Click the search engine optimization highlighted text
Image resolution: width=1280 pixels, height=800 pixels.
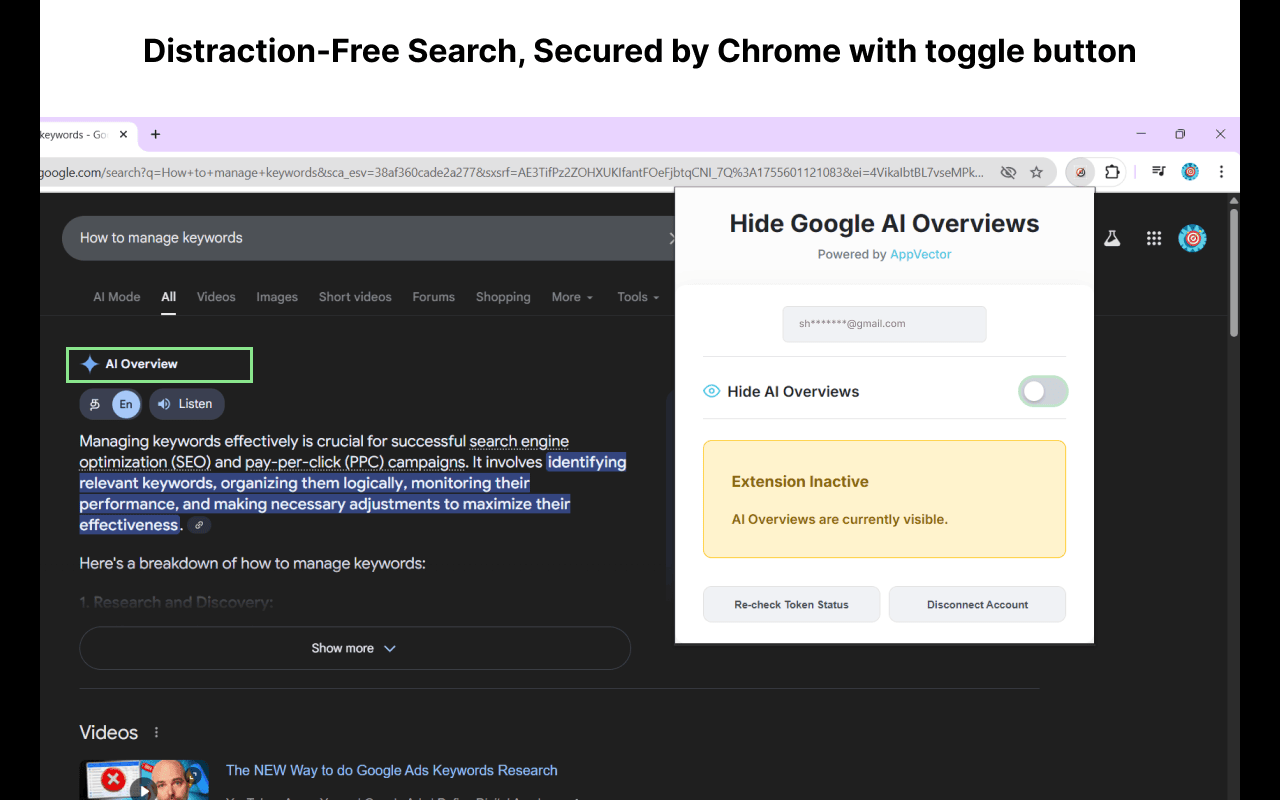[519, 441]
